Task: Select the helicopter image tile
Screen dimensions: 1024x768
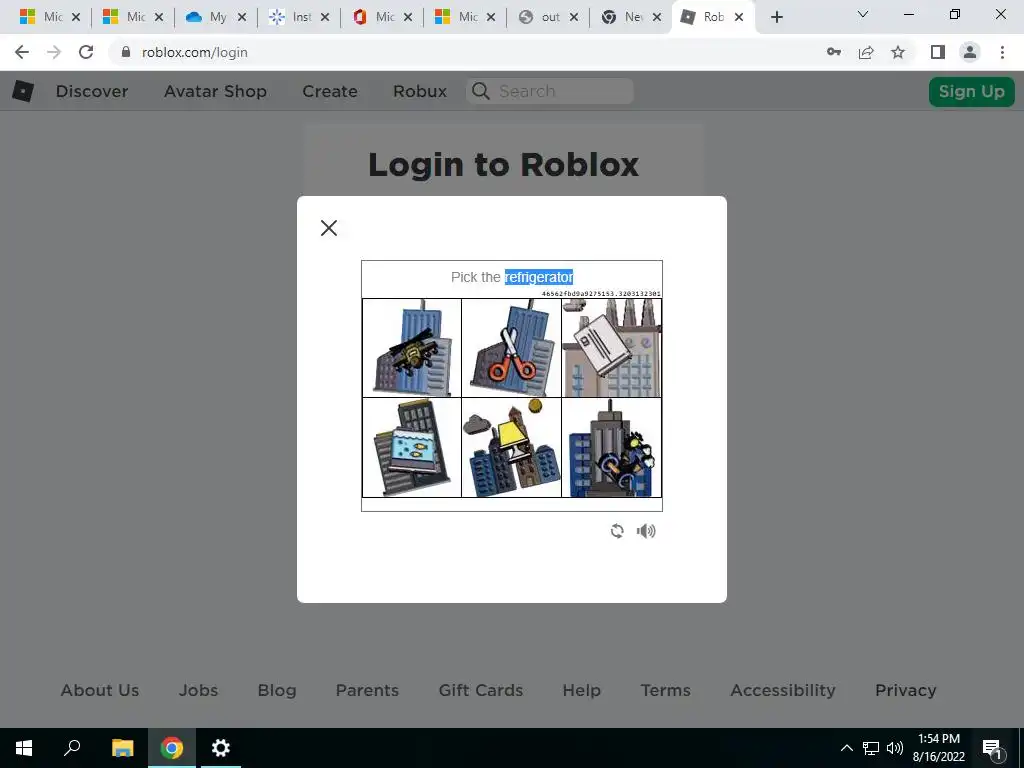Action: [x=412, y=348]
